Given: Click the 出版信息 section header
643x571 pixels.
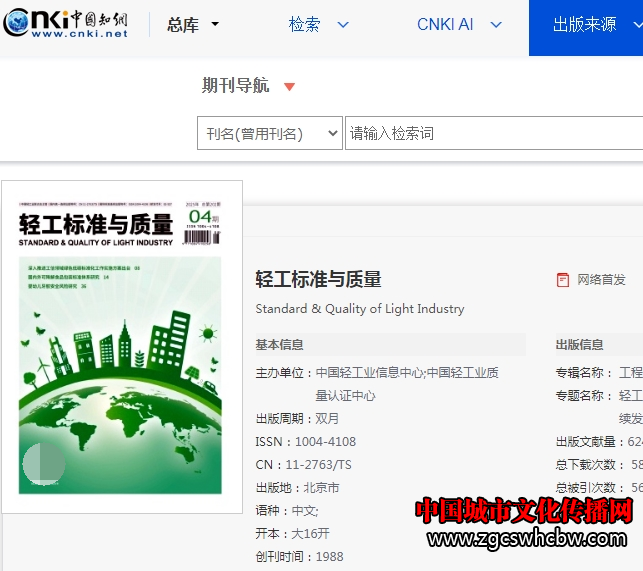Looking at the screenshot, I should pyautogui.click(x=580, y=344).
